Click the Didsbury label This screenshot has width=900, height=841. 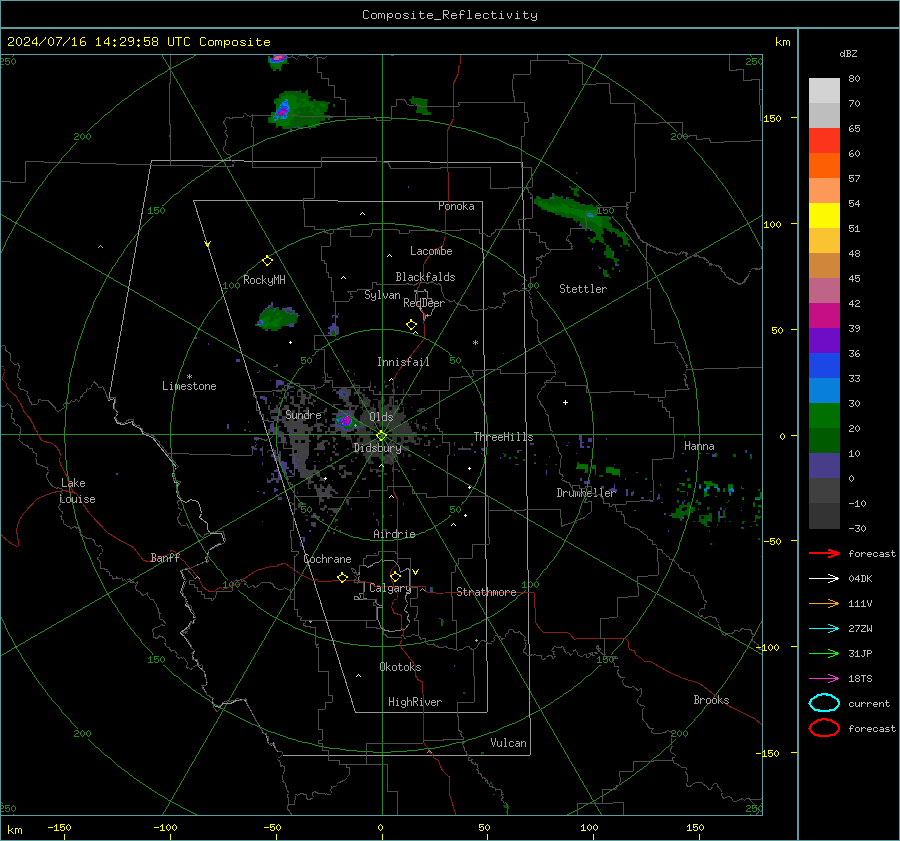pyautogui.click(x=377, y=448)
